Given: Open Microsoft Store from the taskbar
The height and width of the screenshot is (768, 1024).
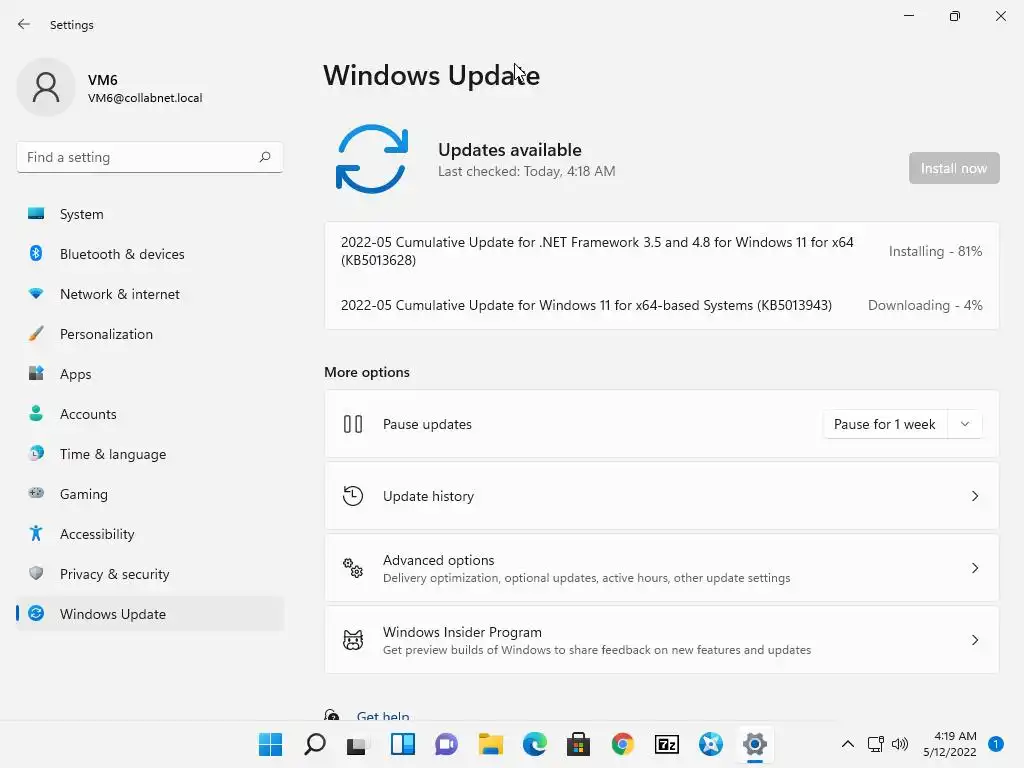Looking at the screenshot, I should tap(578, 744).
